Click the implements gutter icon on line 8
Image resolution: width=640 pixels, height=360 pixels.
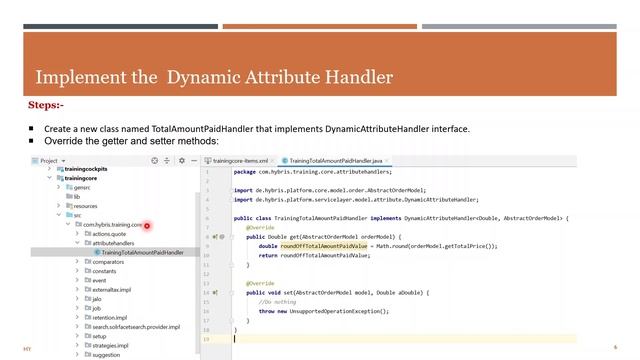pyautogui.click(x=215, y=237)
